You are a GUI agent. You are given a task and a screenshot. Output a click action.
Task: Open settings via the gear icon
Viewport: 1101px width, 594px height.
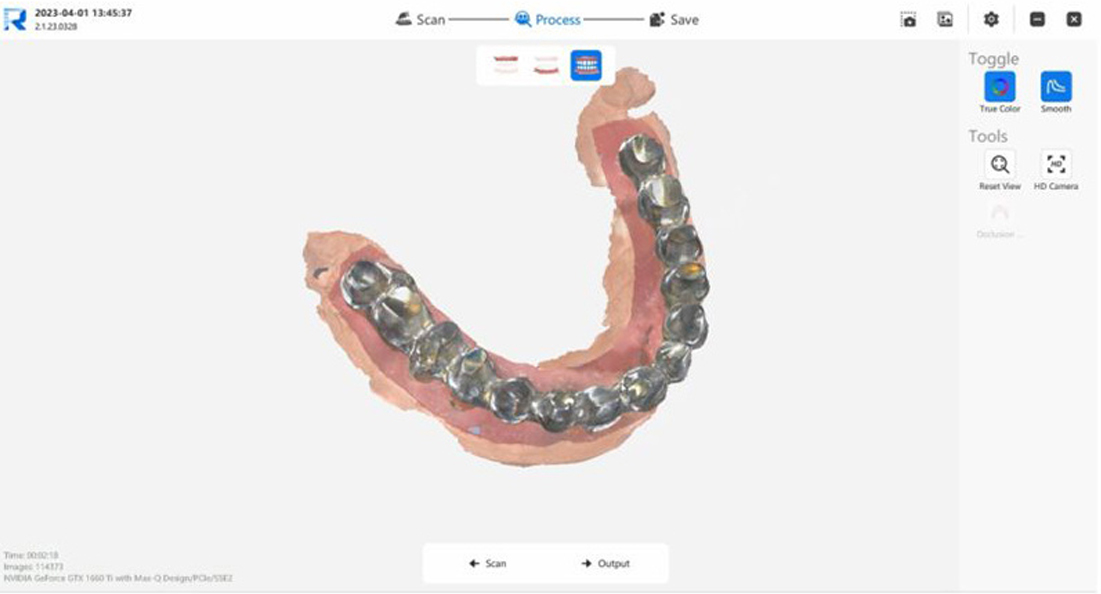(x=991, y=20)
